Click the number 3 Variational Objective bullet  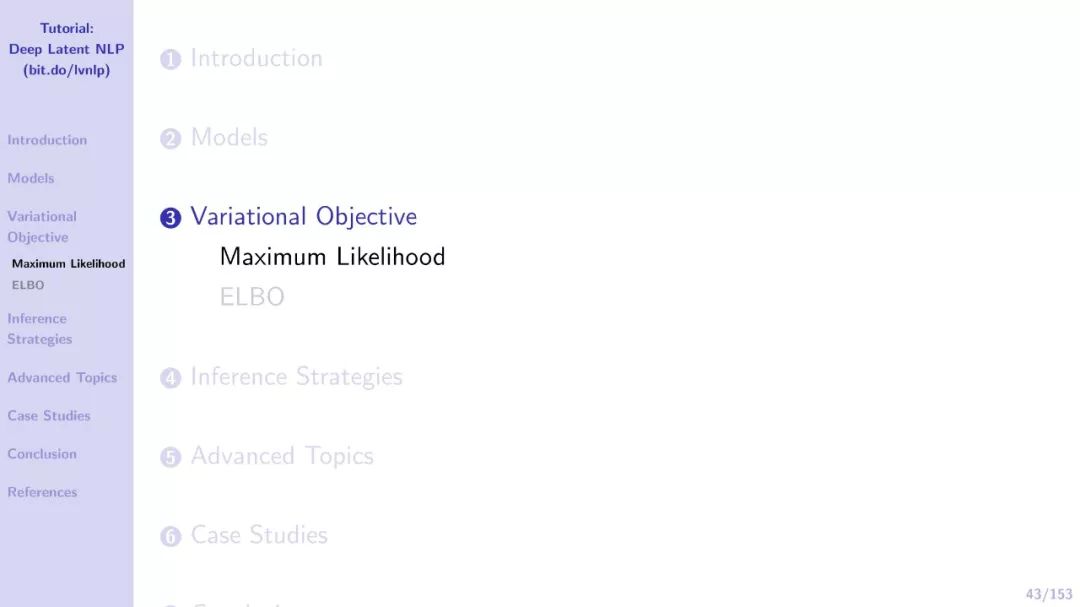pos(170,218)
